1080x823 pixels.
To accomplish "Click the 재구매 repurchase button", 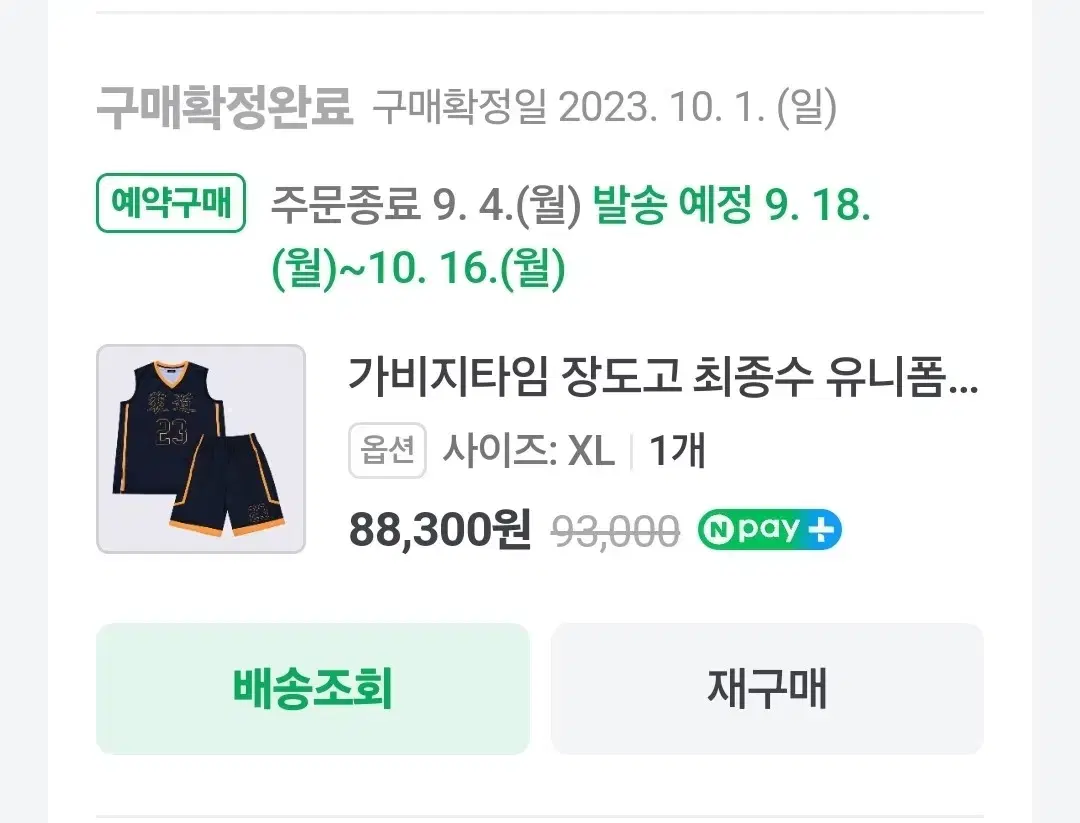I will pyautogui.click(x=768, y=689).
